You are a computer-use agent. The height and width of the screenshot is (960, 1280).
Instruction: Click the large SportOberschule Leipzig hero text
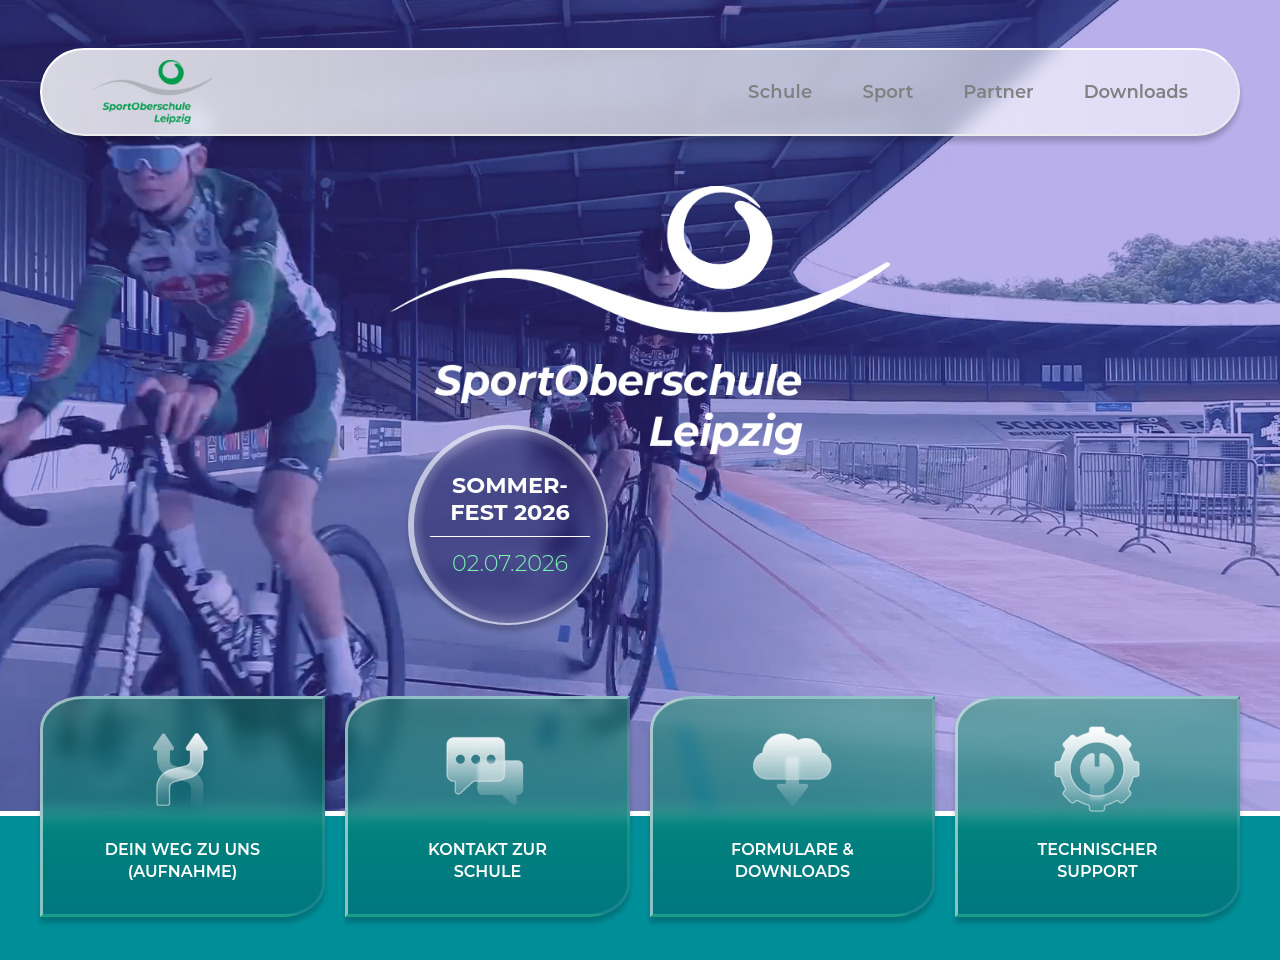click(x=620, y=406)
